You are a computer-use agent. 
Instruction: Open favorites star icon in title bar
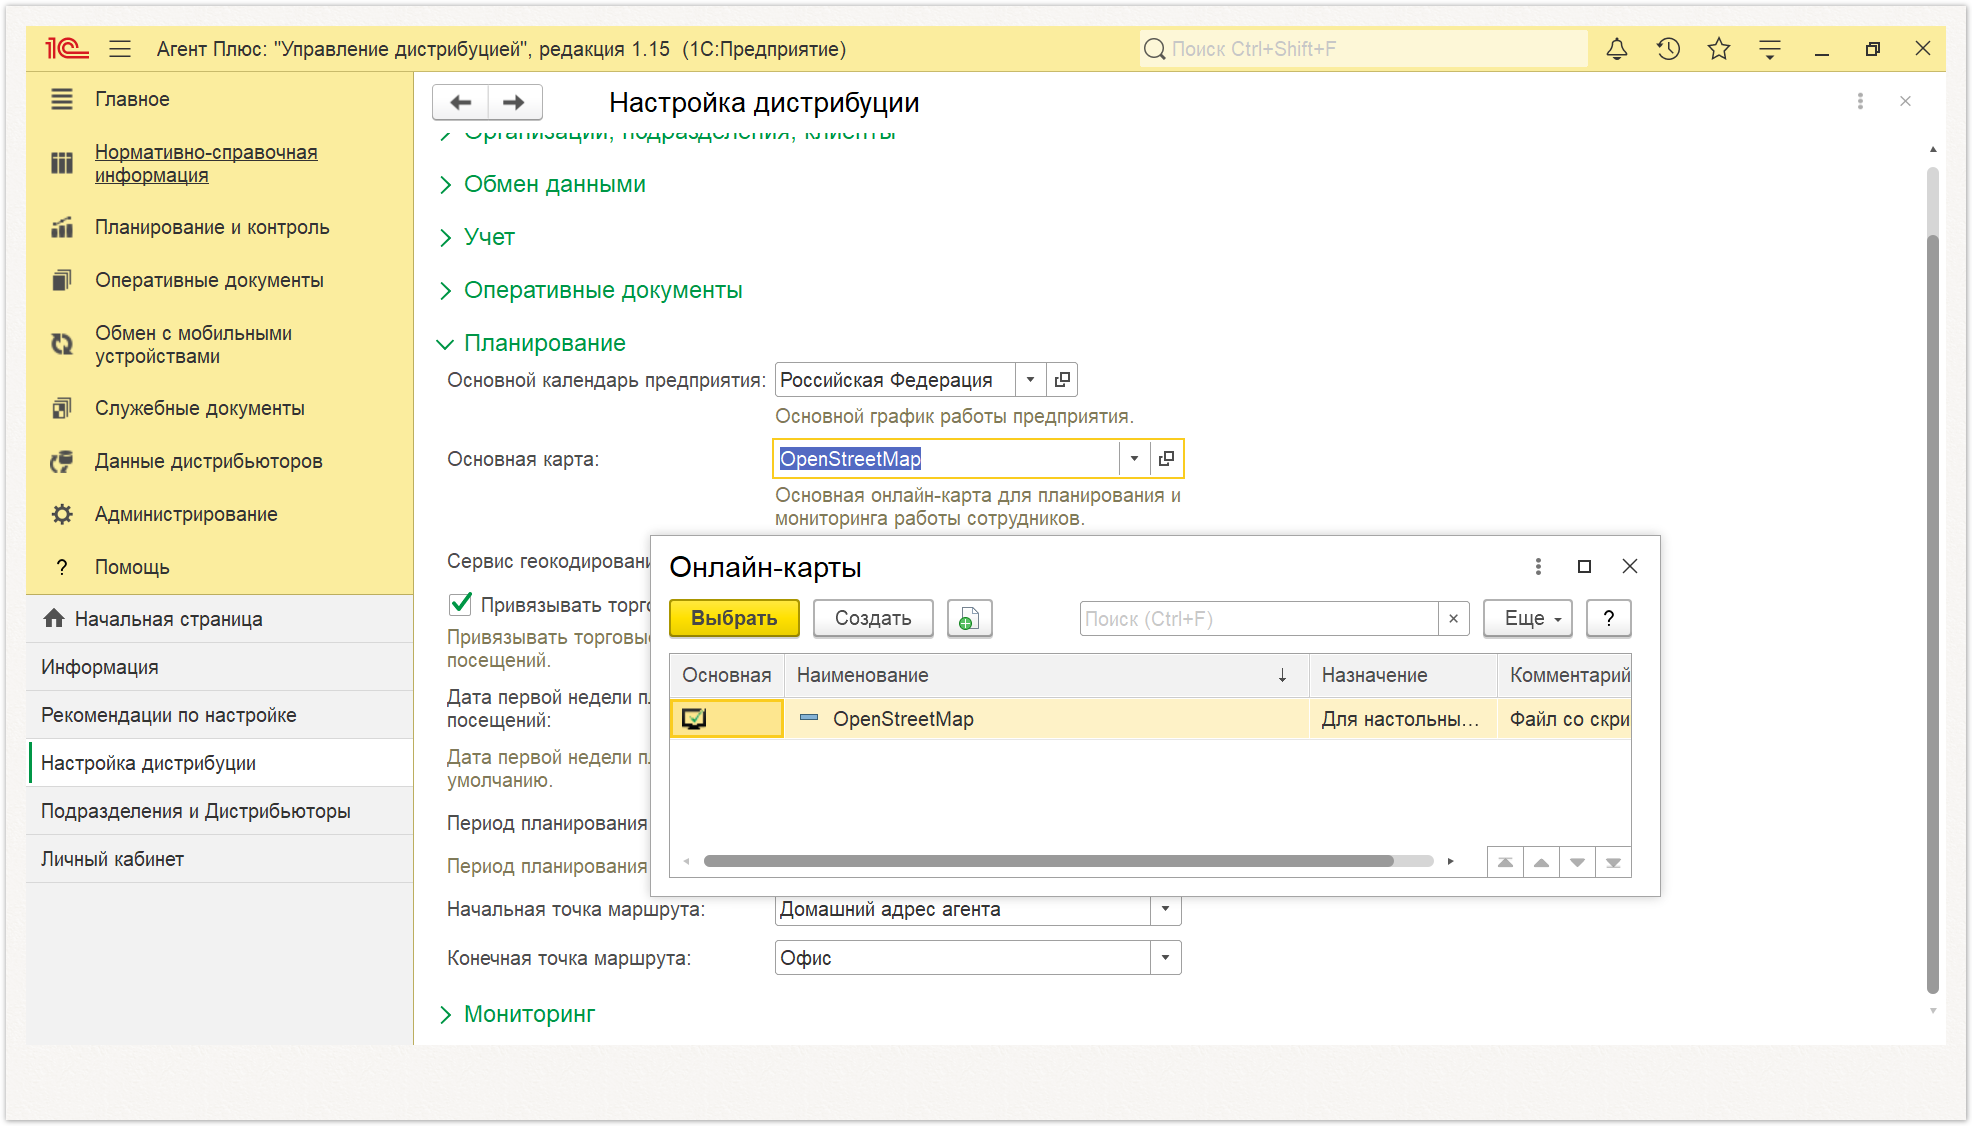[x=1719, y=49]
